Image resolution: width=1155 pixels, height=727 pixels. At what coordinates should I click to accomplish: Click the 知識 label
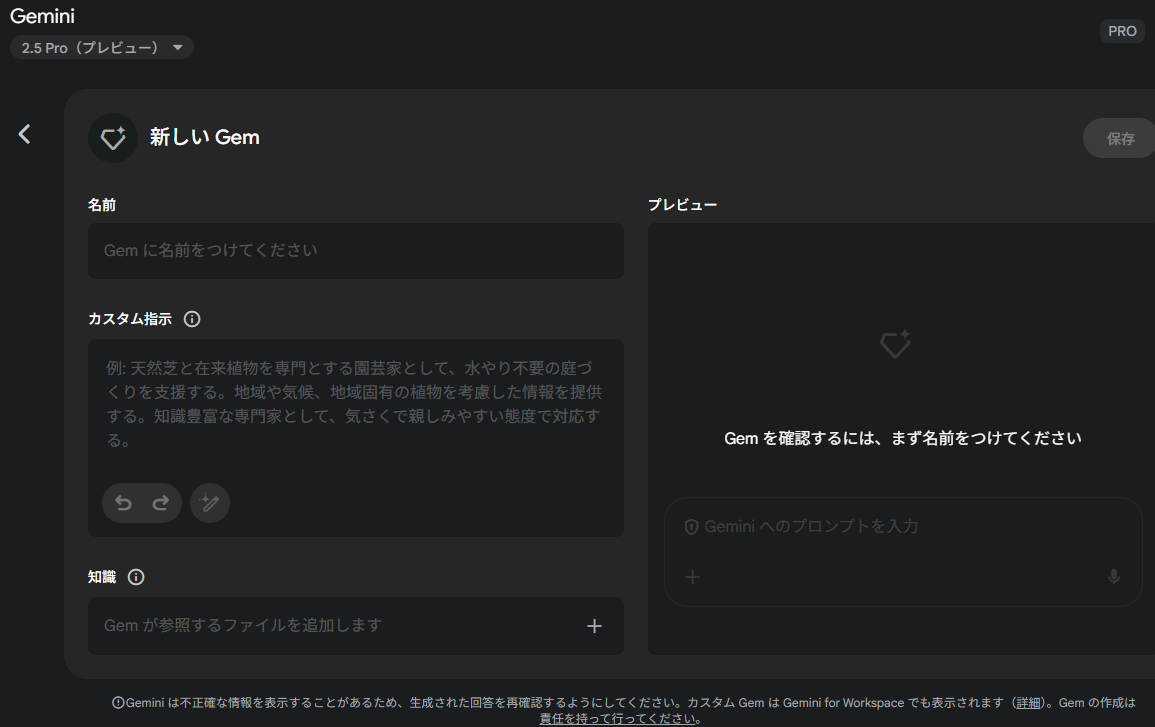(x=102, y=577)
